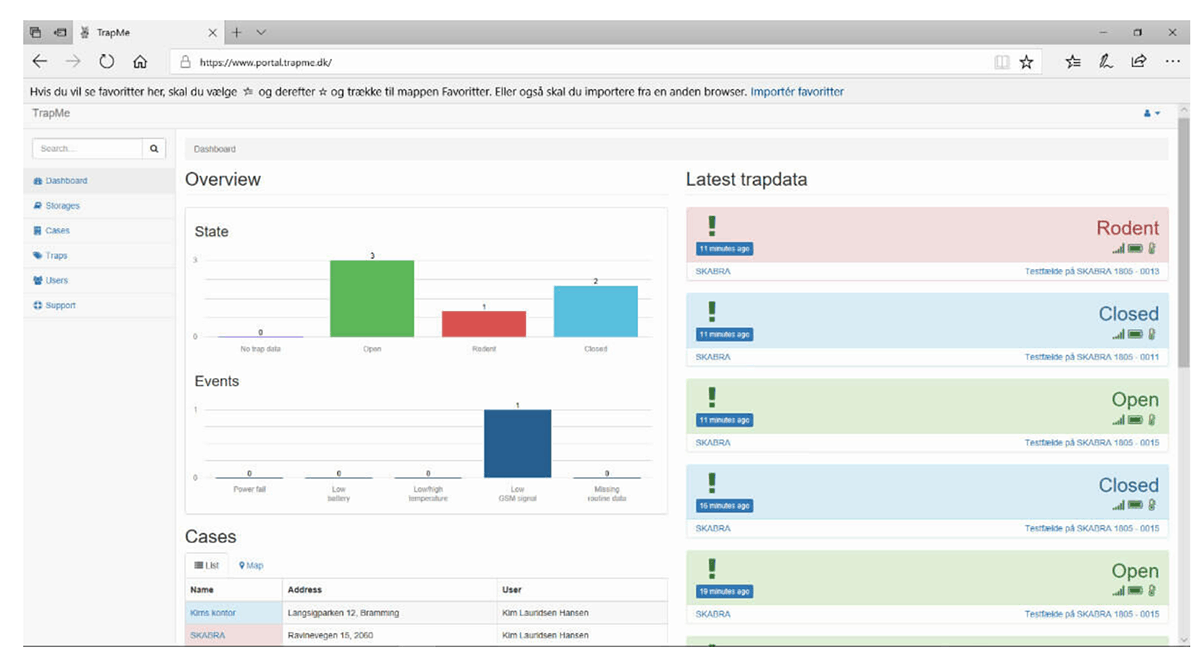Refresh the page using browser reload icon

click(x=107, y=62)
